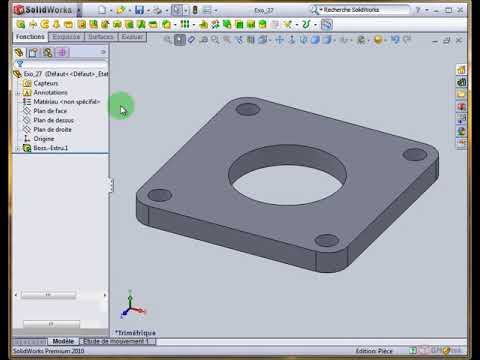This screenshot has height=360, width=480.
Task: Open the dropdown arrow next to Curves
Action: (315, 25)
